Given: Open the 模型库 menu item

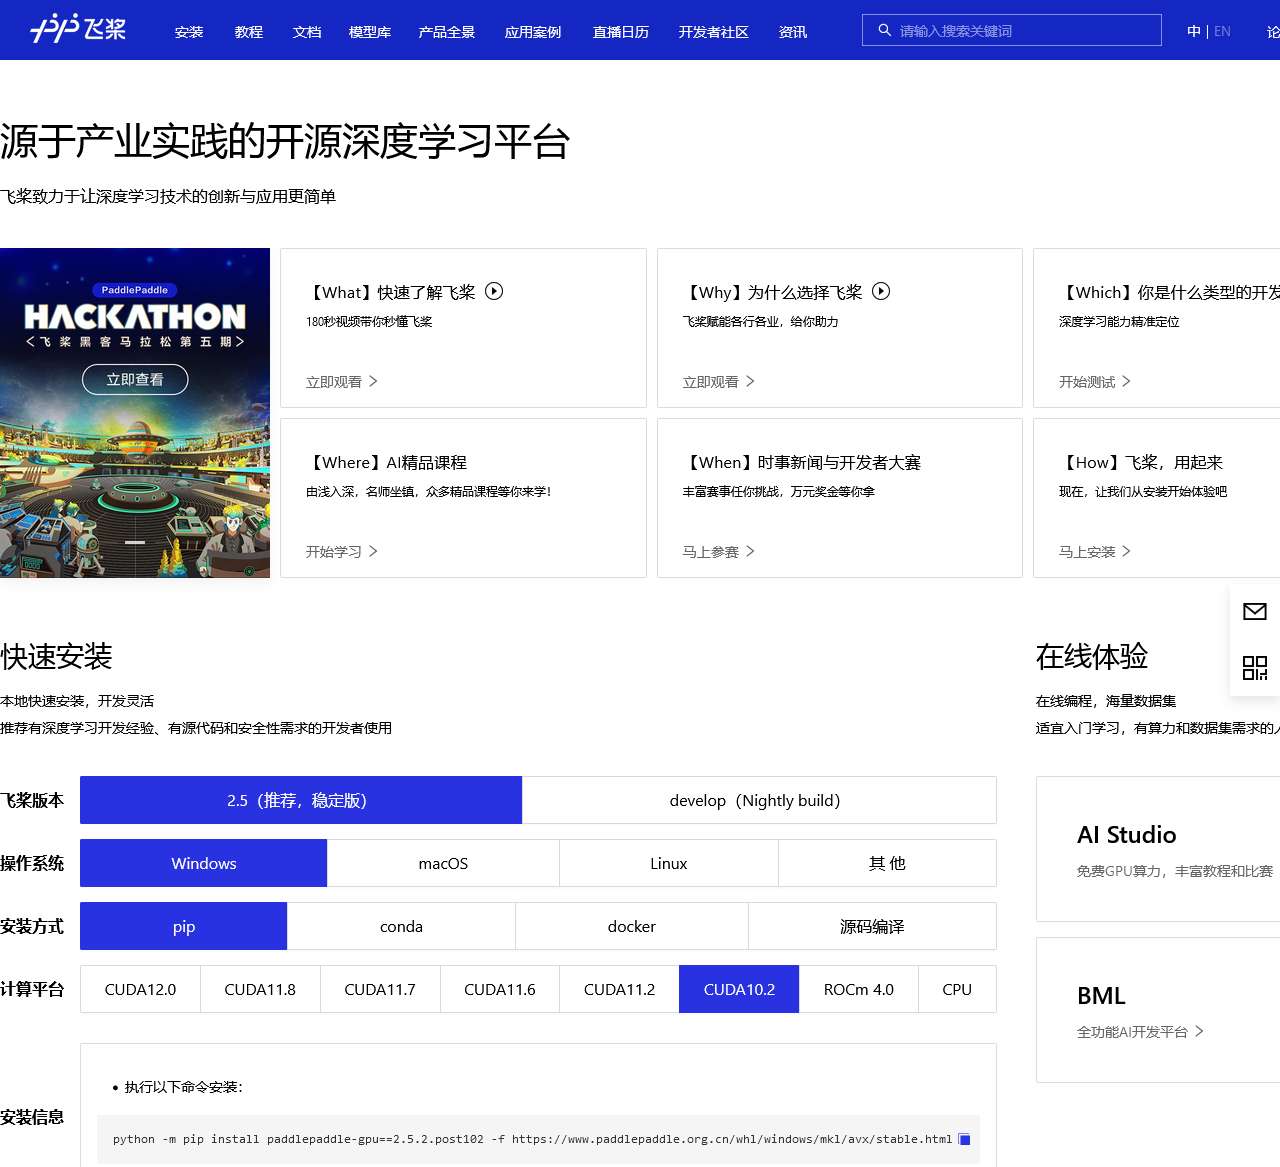Looking at the screenshot, I should coord(369,32).
